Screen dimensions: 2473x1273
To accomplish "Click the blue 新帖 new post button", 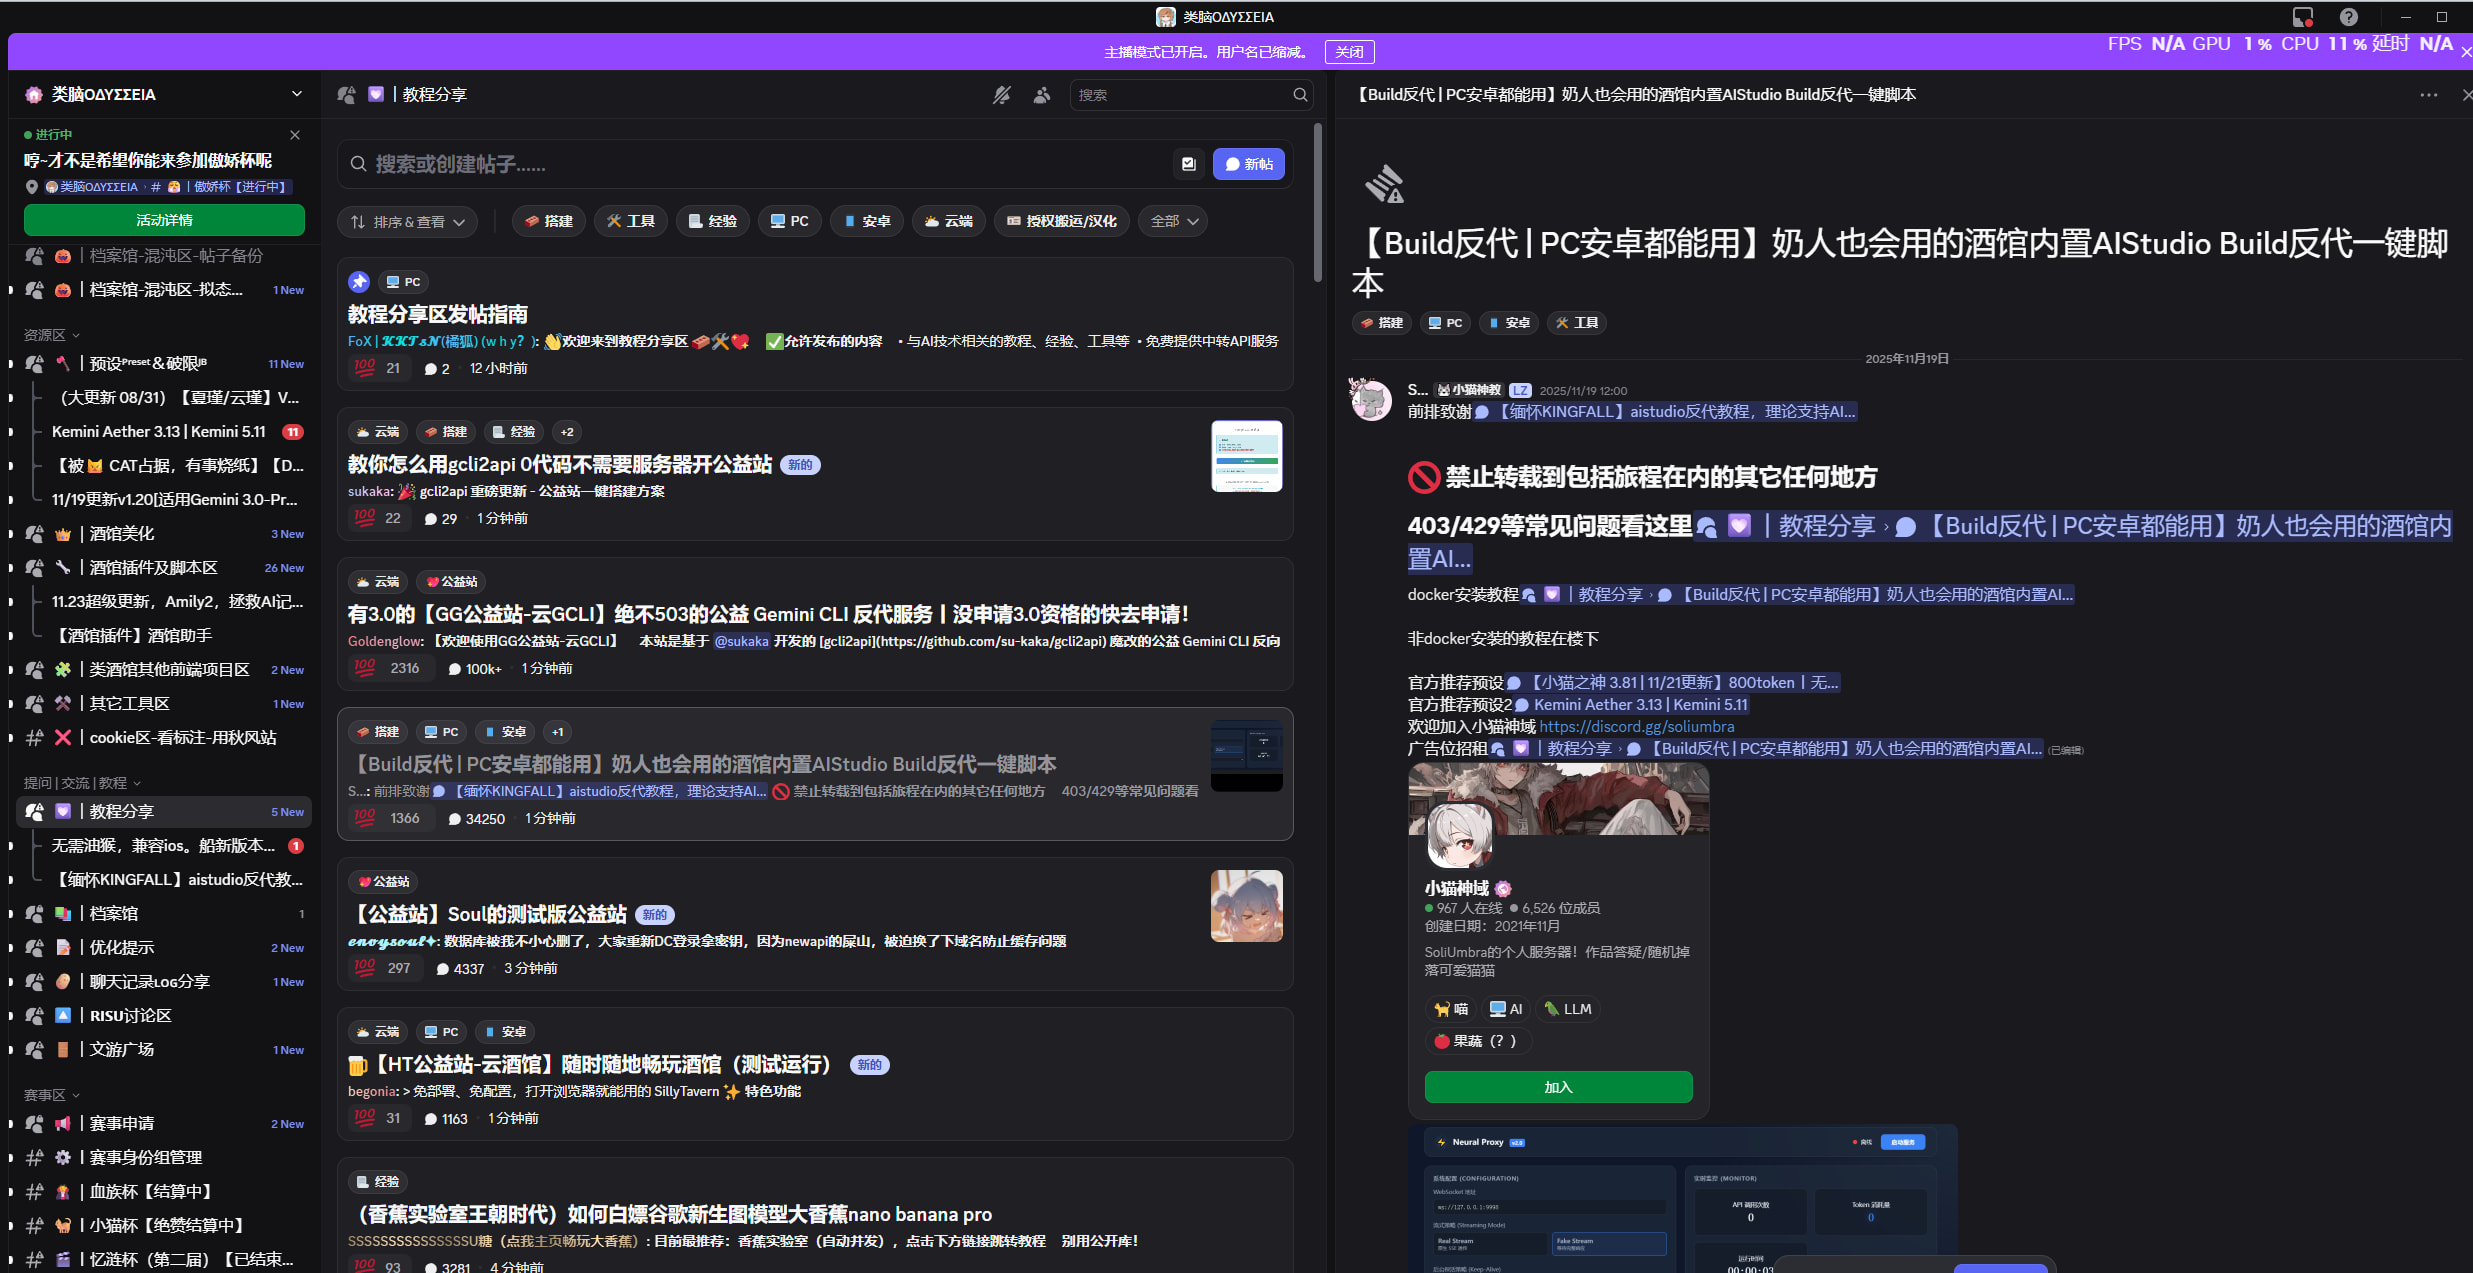I will tap(1248, 164).
